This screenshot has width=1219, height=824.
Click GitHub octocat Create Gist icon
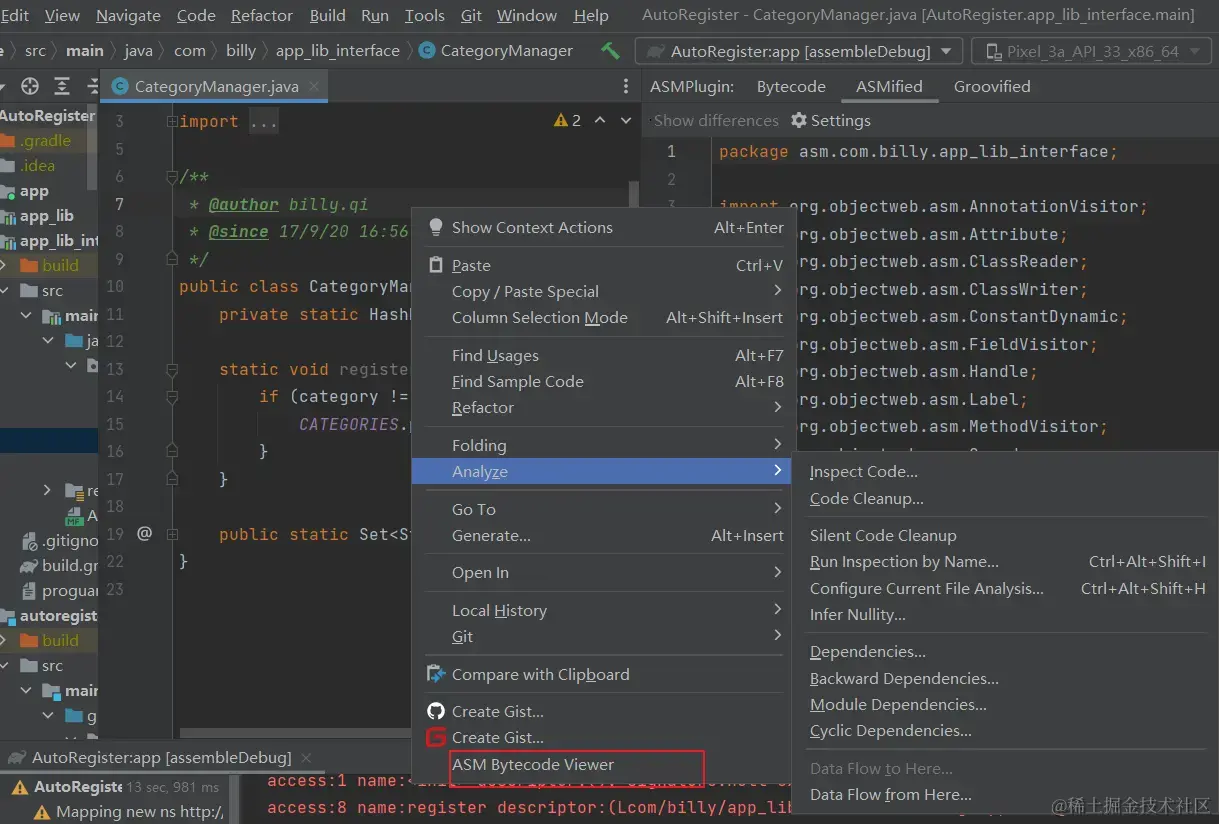(436, 711)
